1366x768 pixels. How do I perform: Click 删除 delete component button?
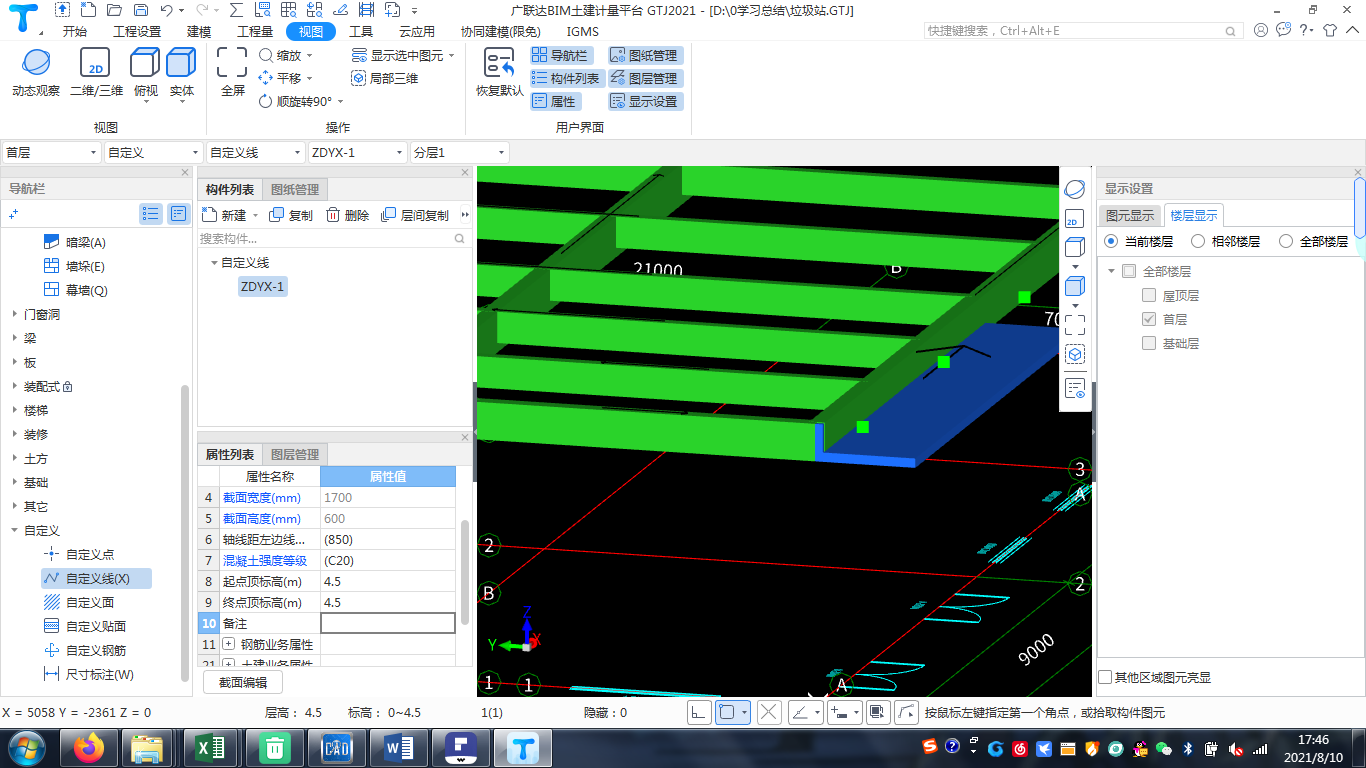coord(347,215)
